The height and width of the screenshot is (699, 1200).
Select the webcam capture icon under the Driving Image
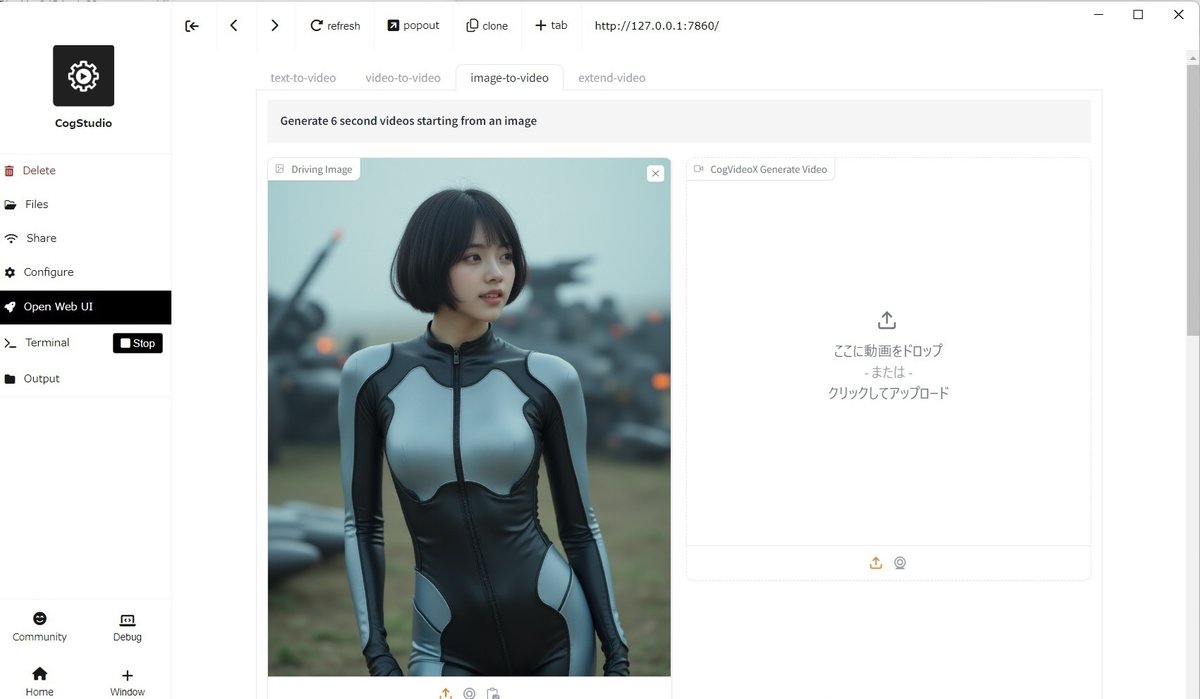pyautogui.click(x=469, y=692)
